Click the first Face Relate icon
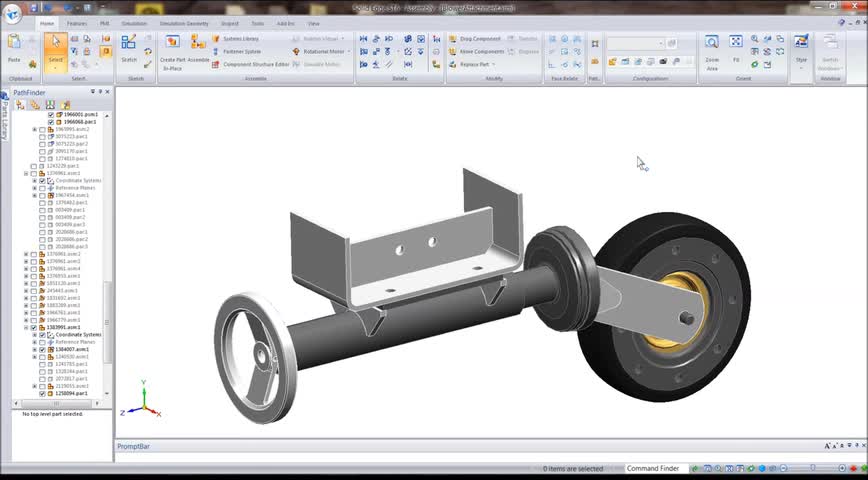The width and height of the screenshot is (868, 480). point(552,39)
